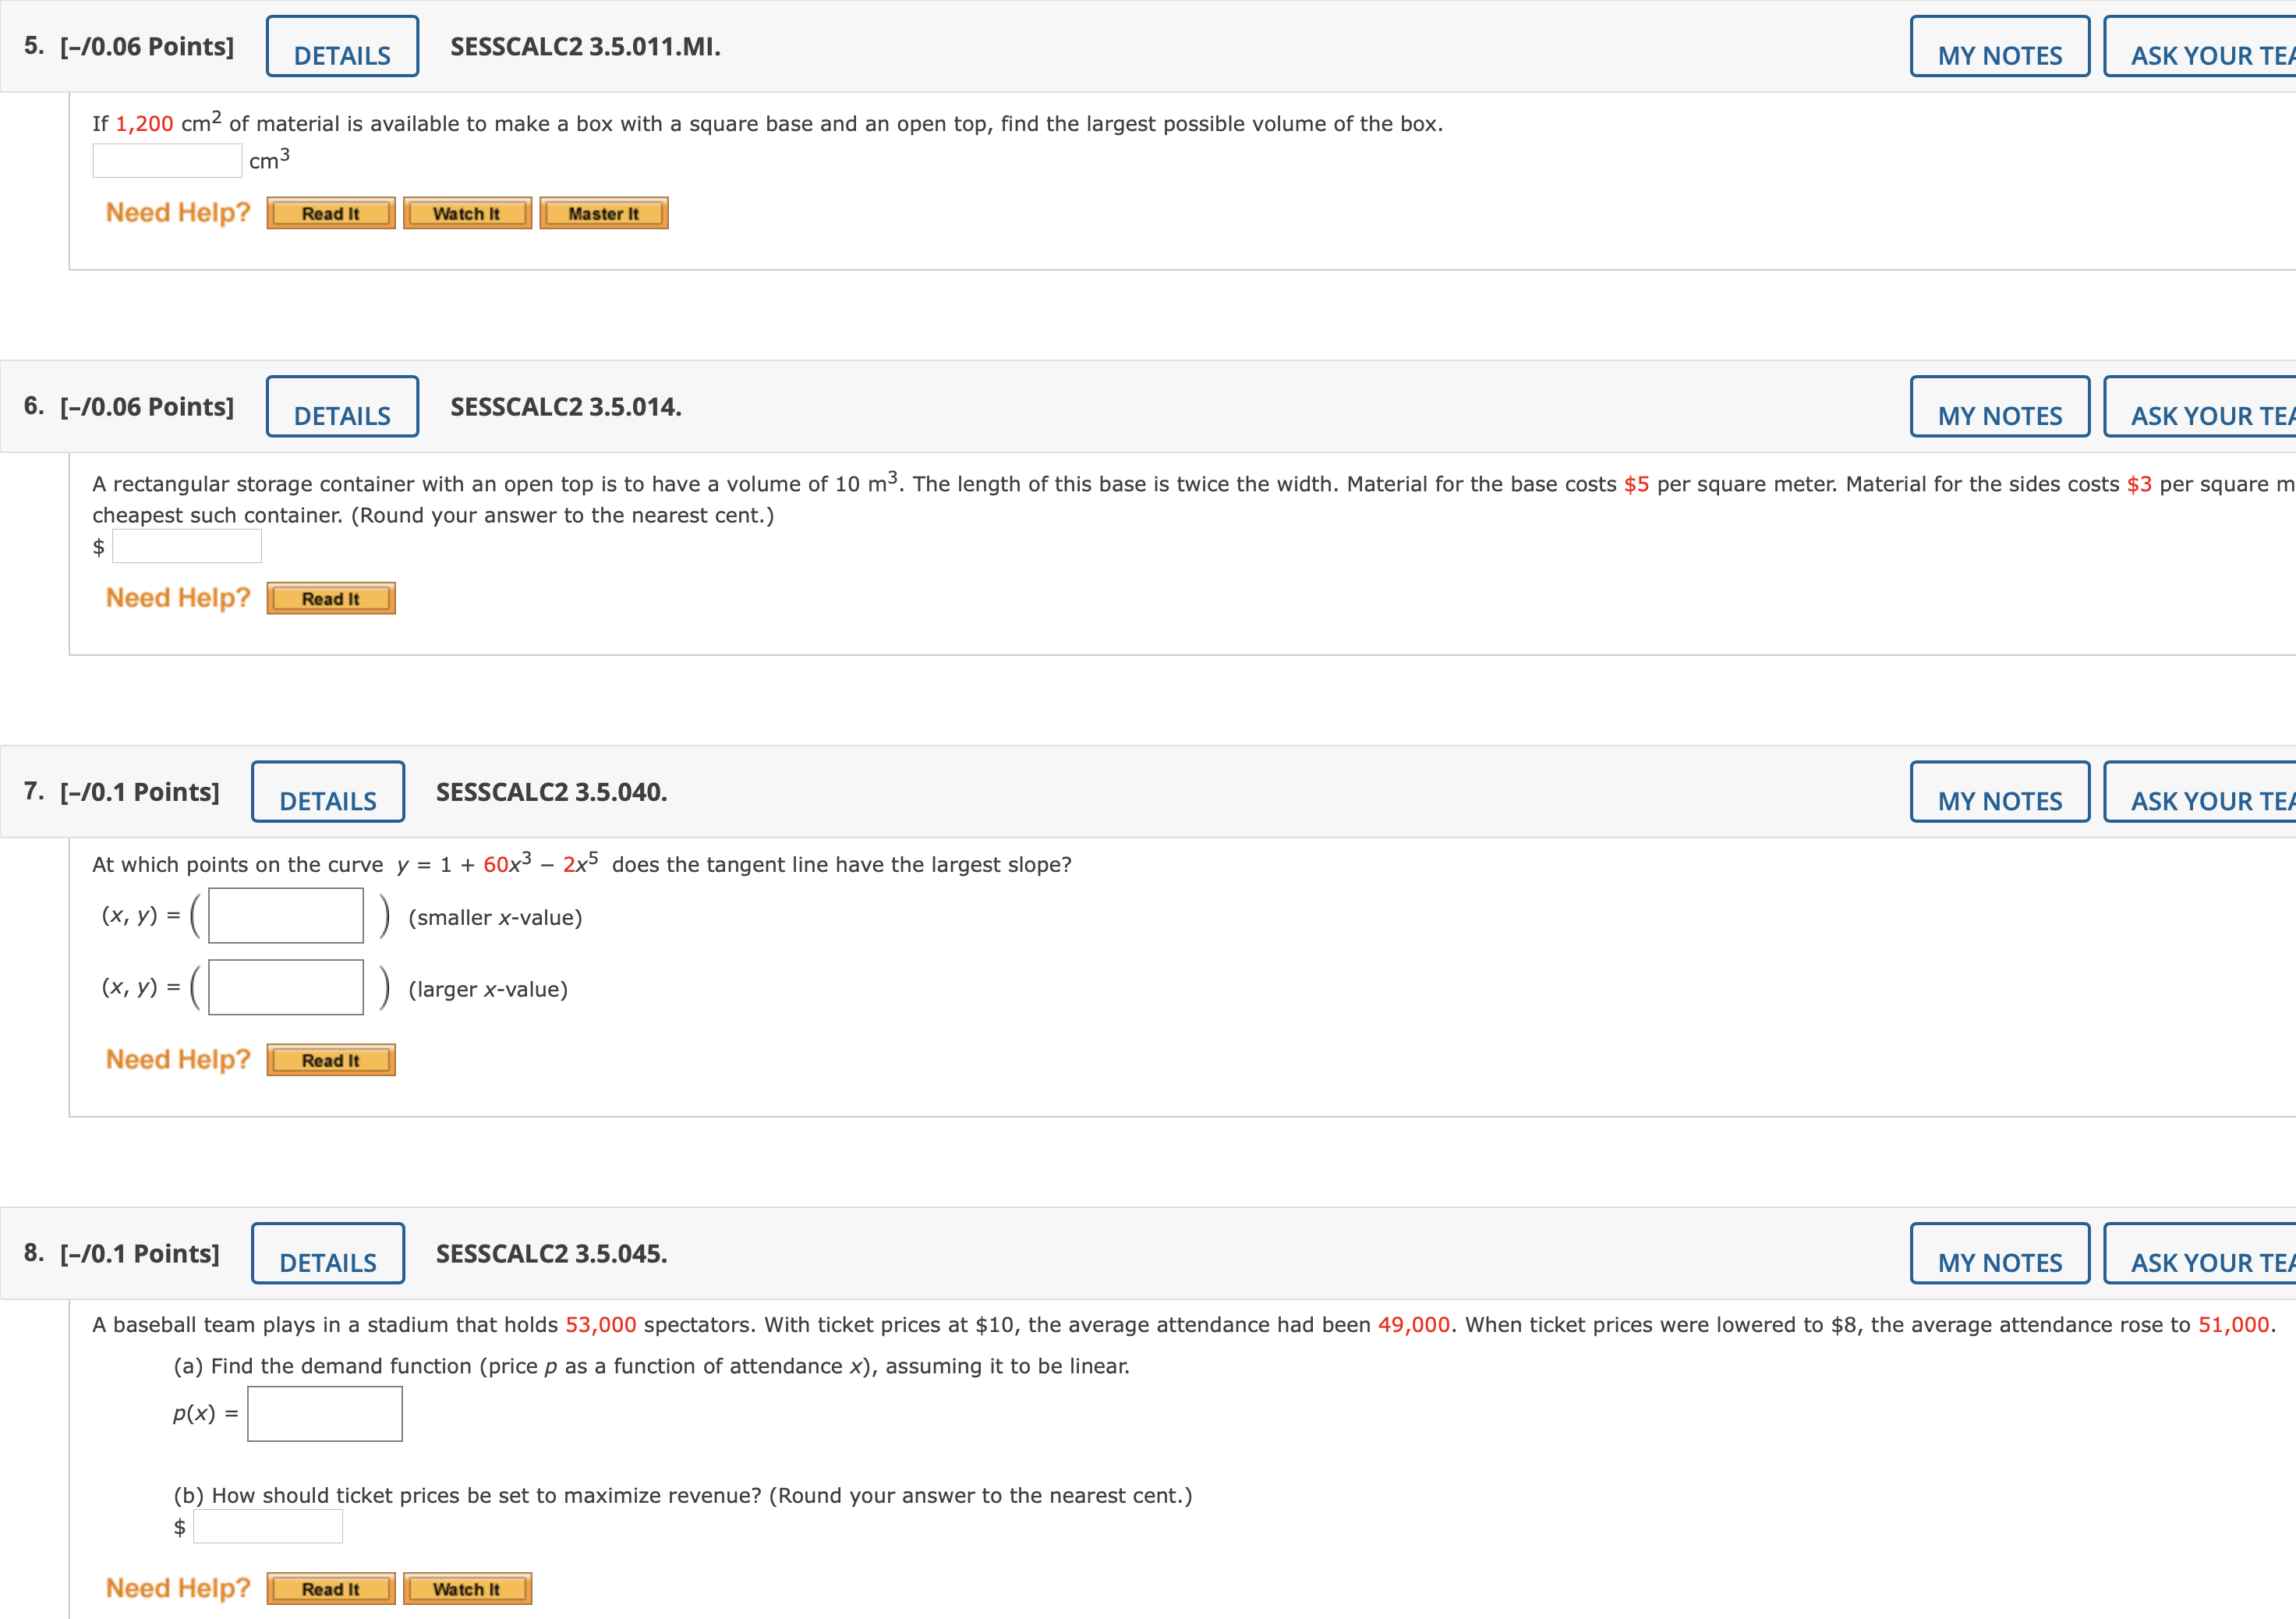2296x1619 pixels.
Task: Expand DETAILS for question 7
Action: [328, 792]
